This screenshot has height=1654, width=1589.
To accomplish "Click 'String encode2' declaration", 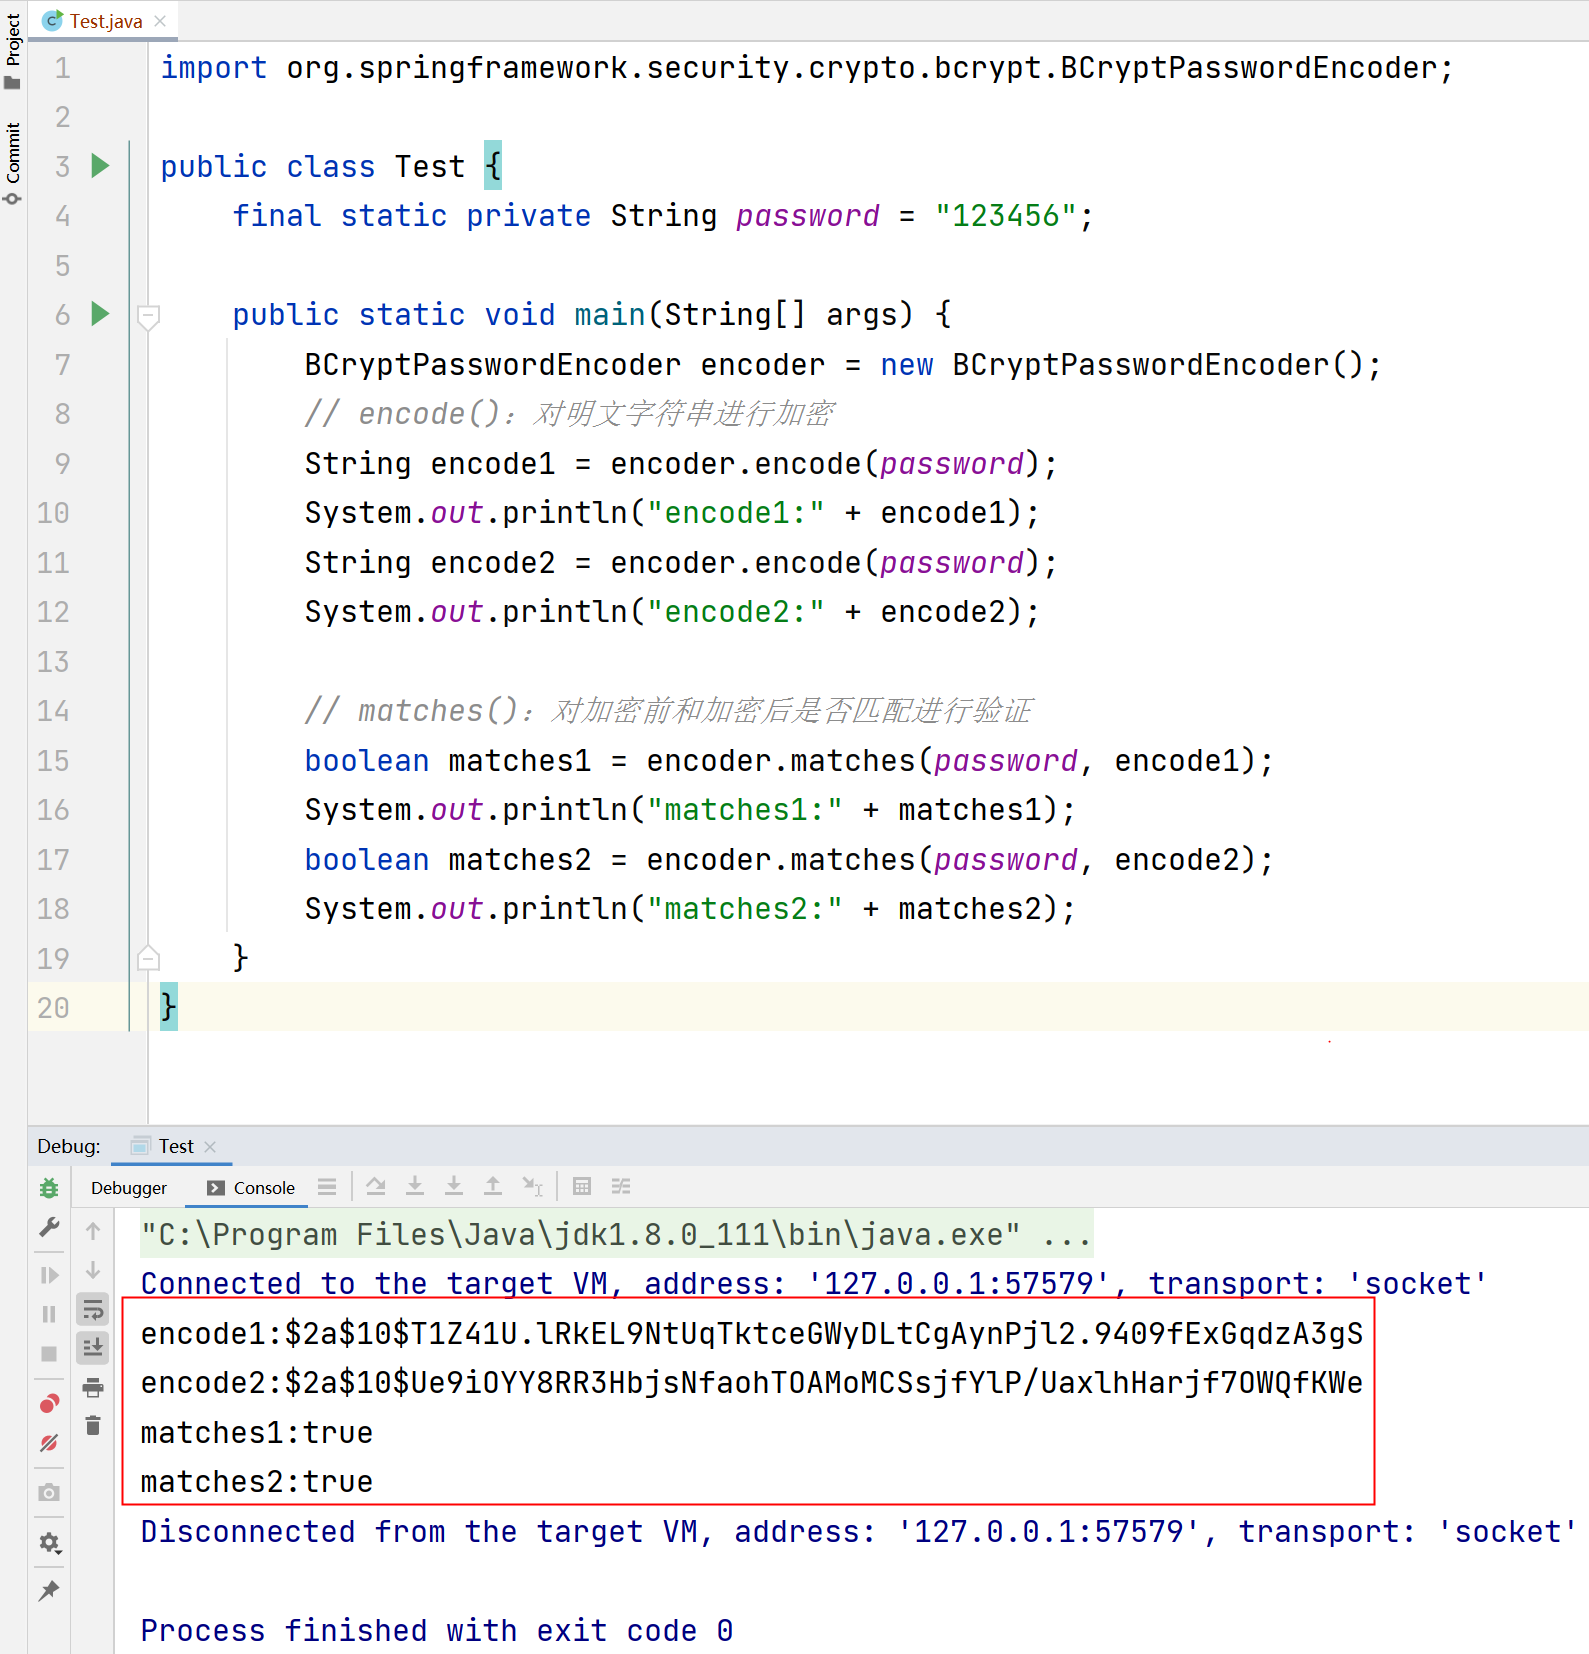I will [430, 562].
